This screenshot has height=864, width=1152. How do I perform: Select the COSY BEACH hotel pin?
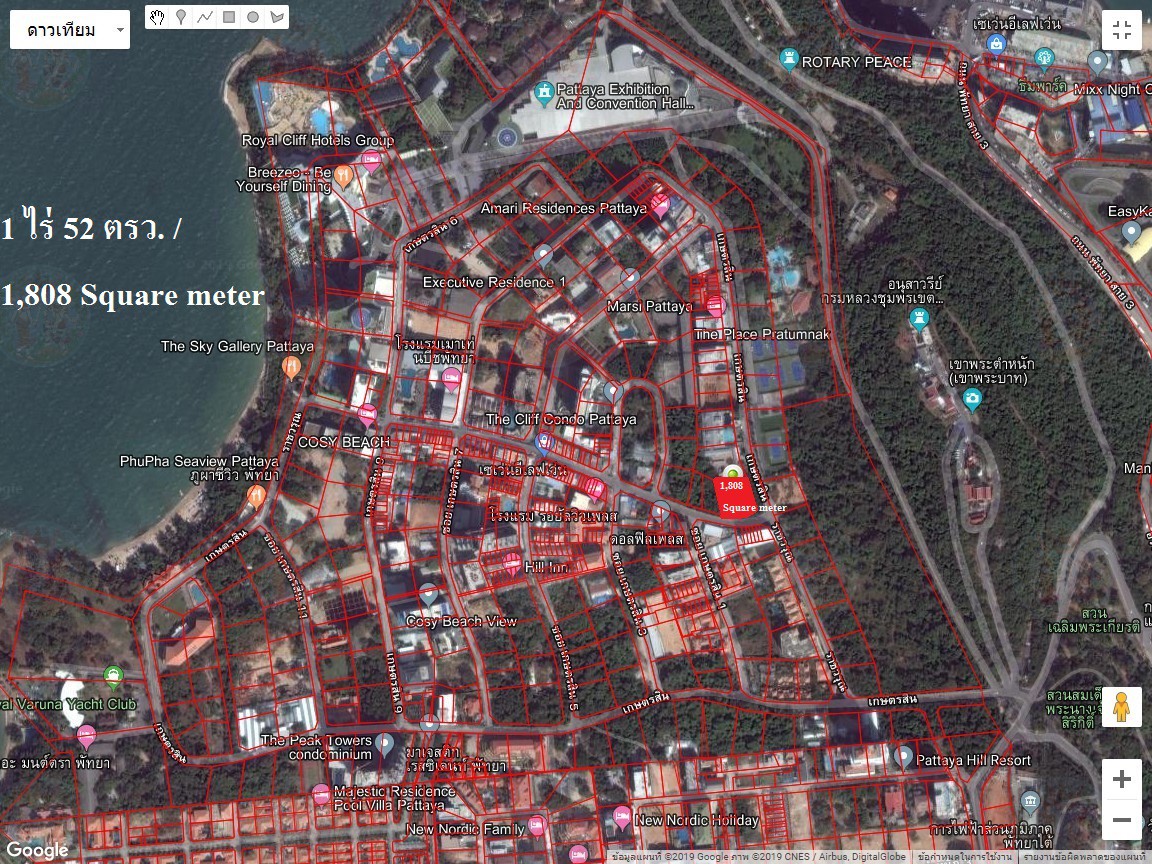[367, 414]
